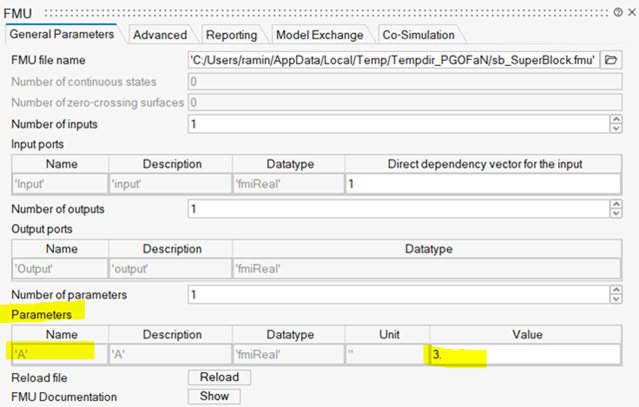Select the Model Exchange tab
The image size is (639, 407).
pos(320,35)
